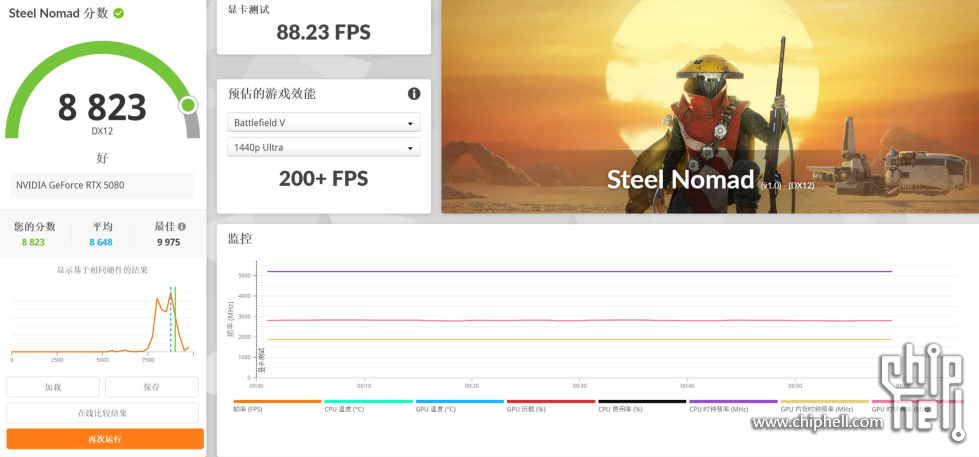The image size is (979, 457).
Task: Click the 在线比较结果 button
Action: 102,413
